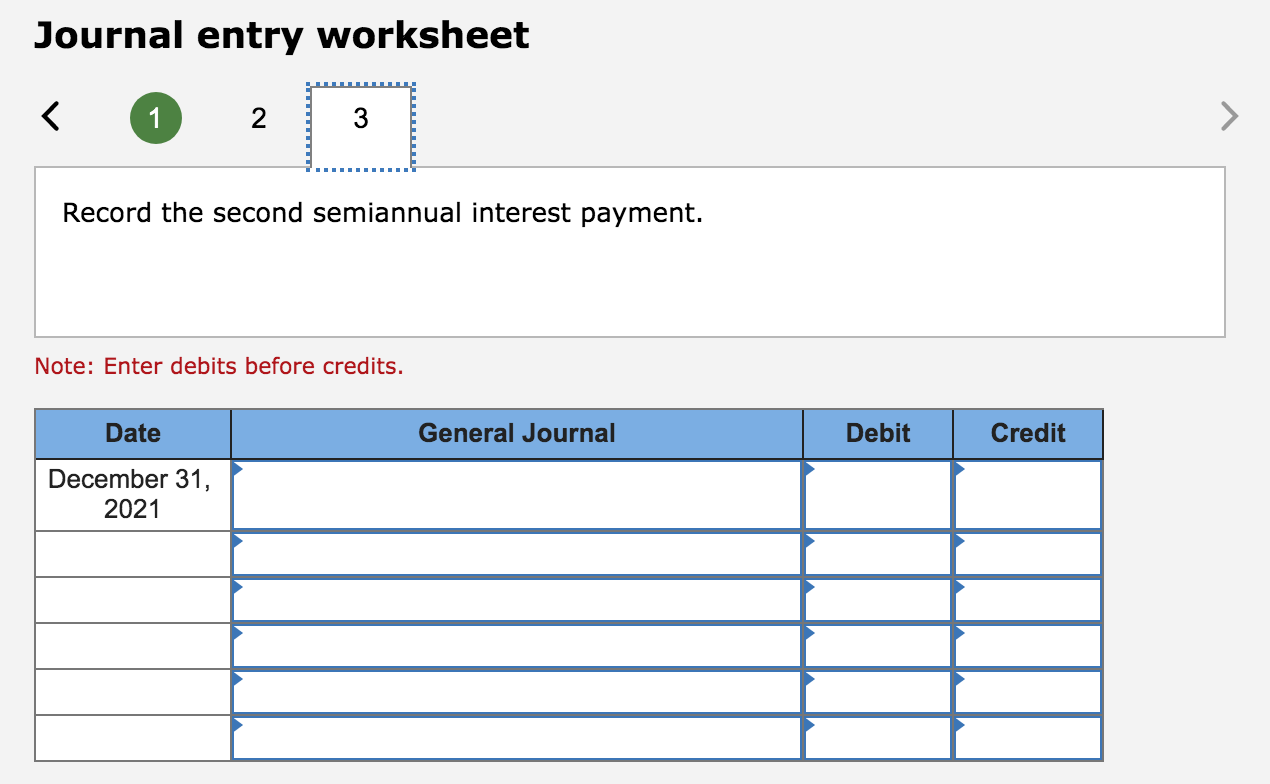Open journal entry tab 2
Image resolution: width=1270 pixels, height=784 pixels.
coord(258,118)
